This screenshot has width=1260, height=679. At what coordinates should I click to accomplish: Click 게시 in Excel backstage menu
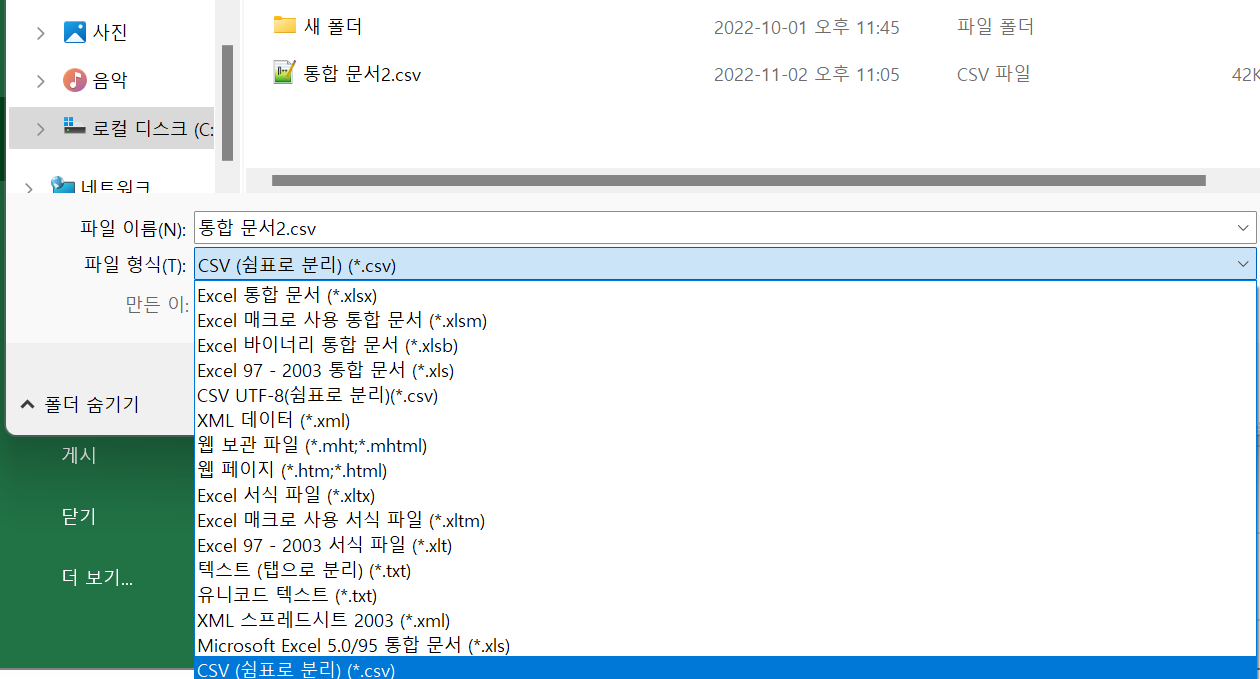(79, 455)
